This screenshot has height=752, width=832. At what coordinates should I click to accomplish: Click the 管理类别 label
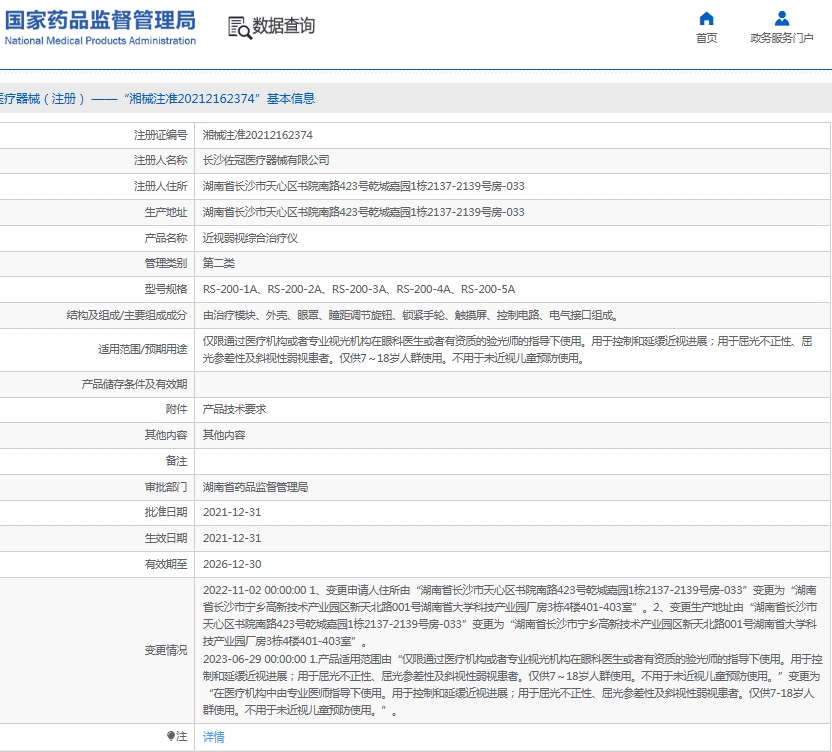coord(166,263)
